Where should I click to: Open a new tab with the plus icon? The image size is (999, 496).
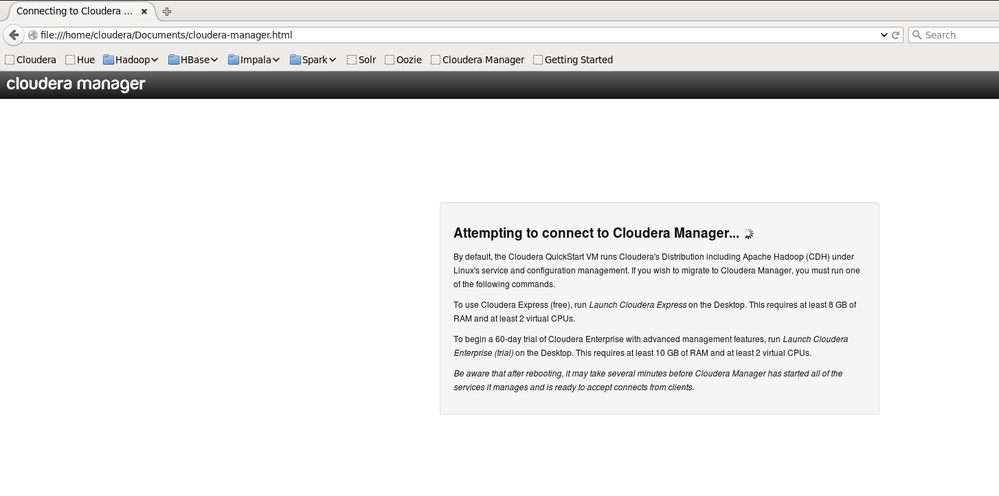(x=167, y=11)
